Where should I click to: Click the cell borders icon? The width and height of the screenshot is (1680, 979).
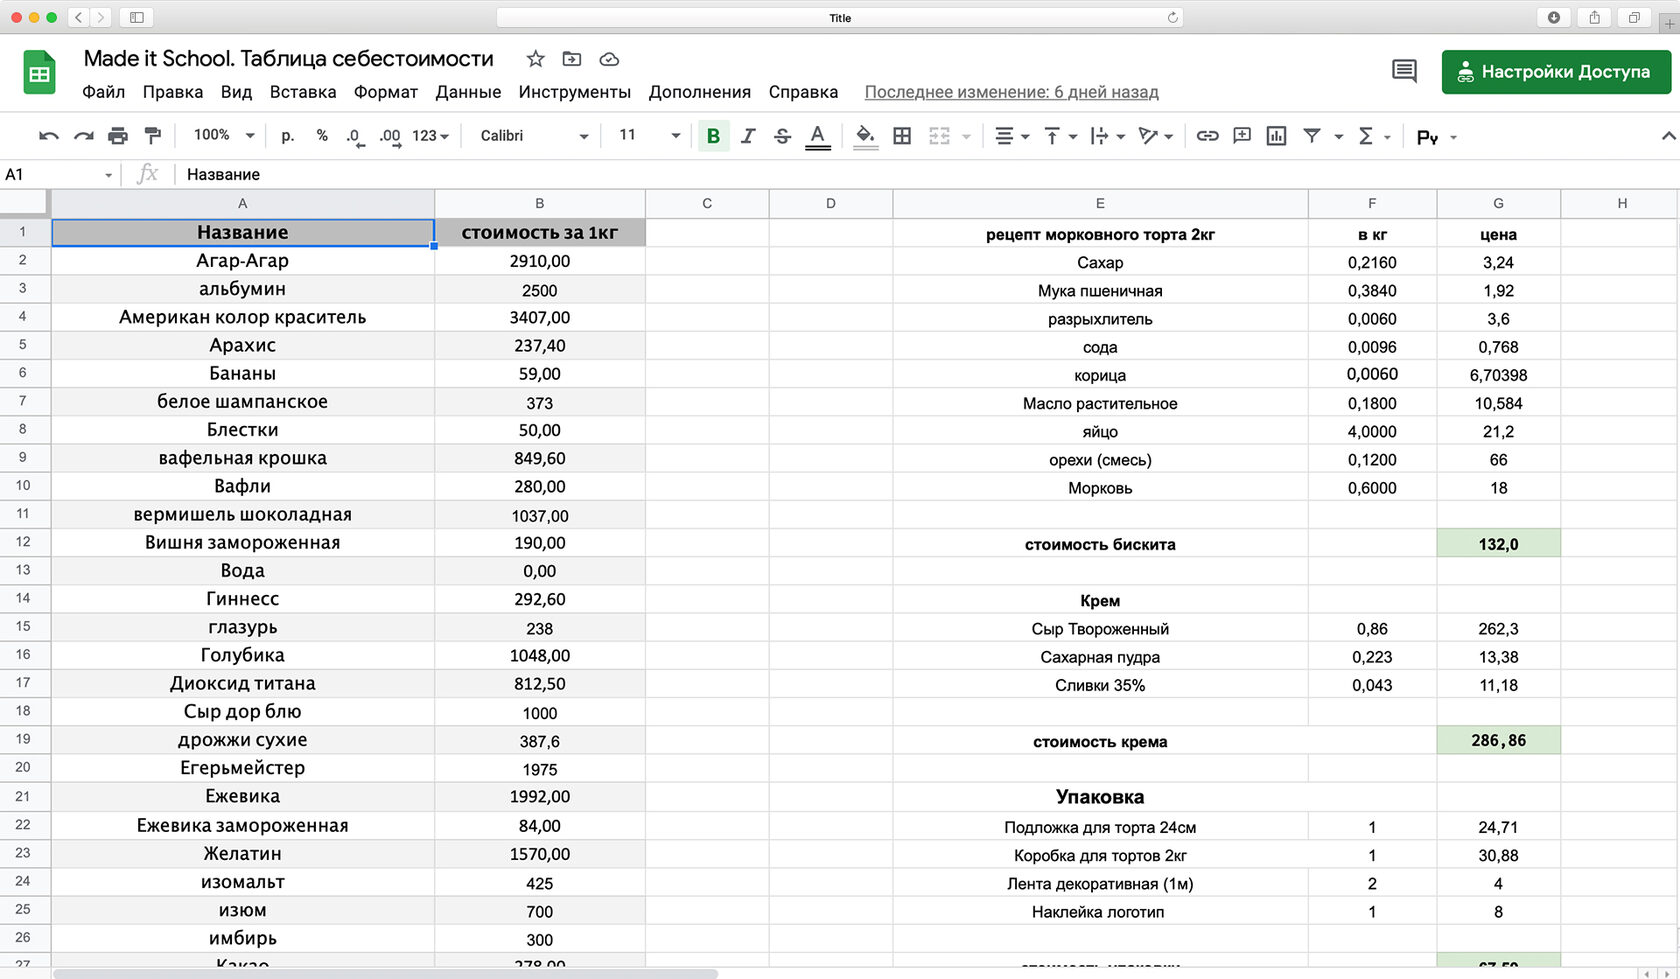click(902, 136)
